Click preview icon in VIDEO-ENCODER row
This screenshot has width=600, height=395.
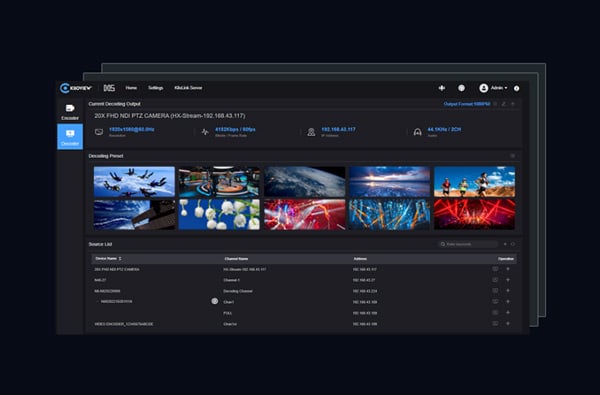click(x=495, y=324)
